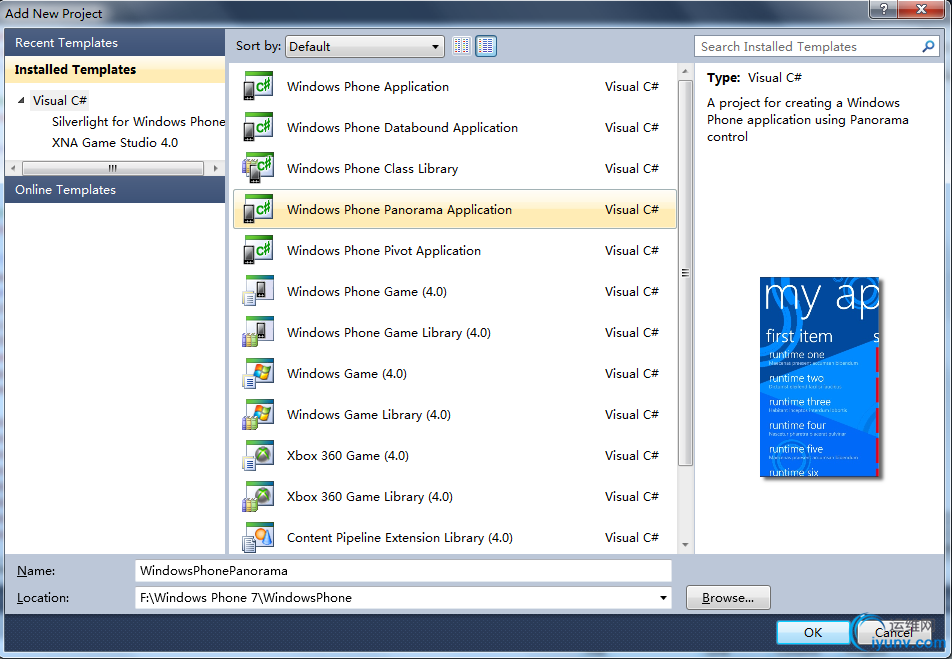This screenshot has height=659, width=952.
Task: Switch to small icons view
Action: tap(461, 46)
